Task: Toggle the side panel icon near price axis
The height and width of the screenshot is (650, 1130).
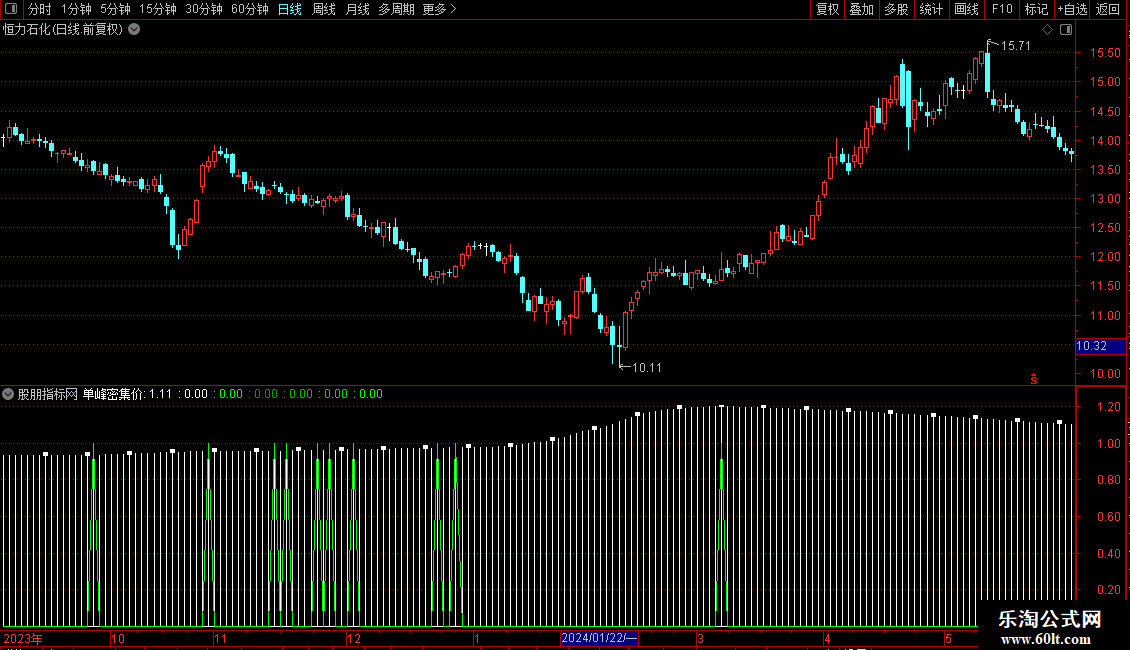Action: coord(1066,30)
